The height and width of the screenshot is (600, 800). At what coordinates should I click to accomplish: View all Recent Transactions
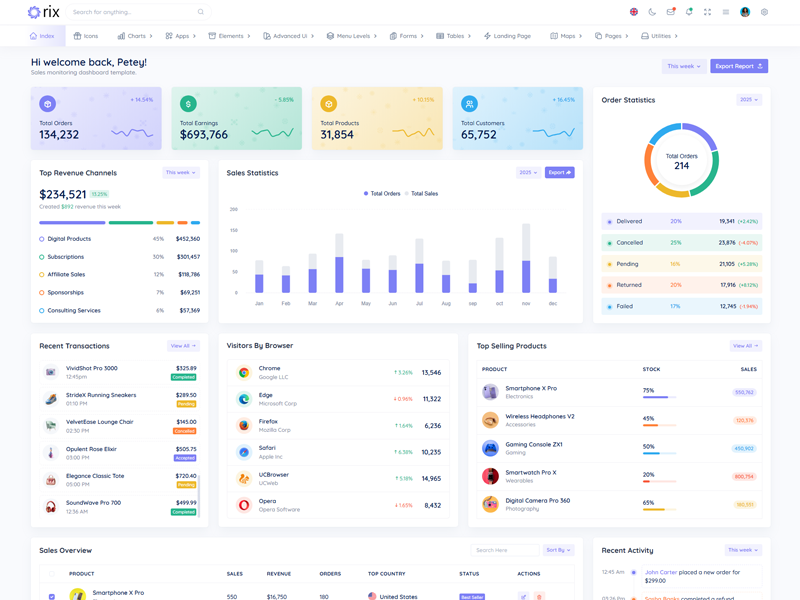(183, 346)
